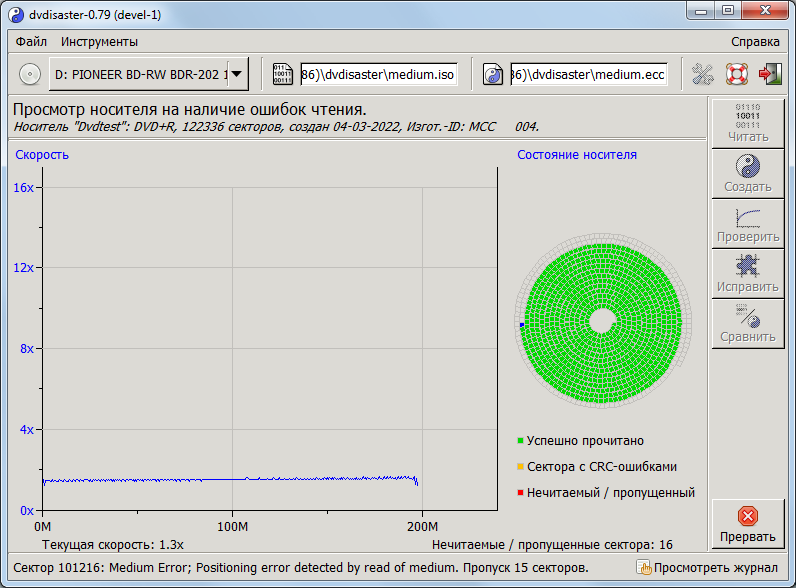Open the log via Просмотреть журнал
Screen dimensions: 796x588
point(707,568)
